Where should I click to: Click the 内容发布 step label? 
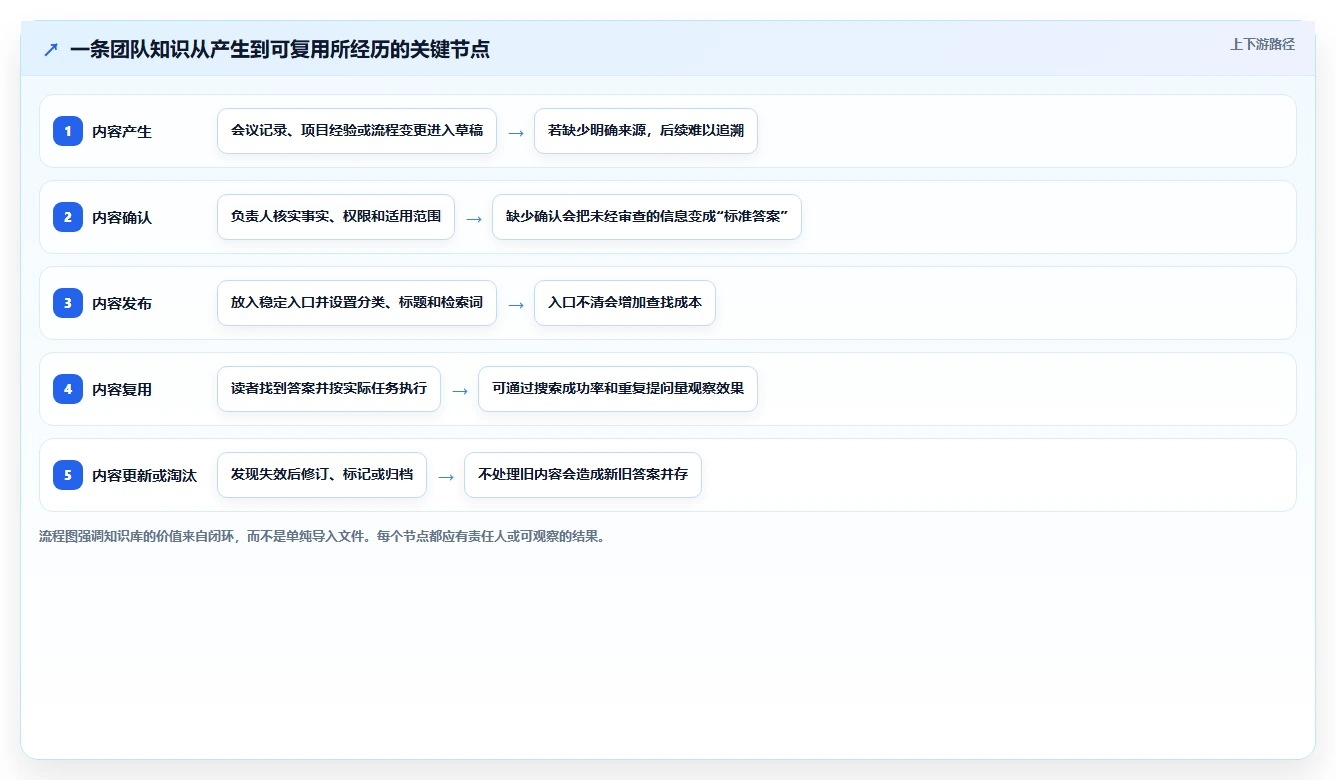[x=122, y=303]
